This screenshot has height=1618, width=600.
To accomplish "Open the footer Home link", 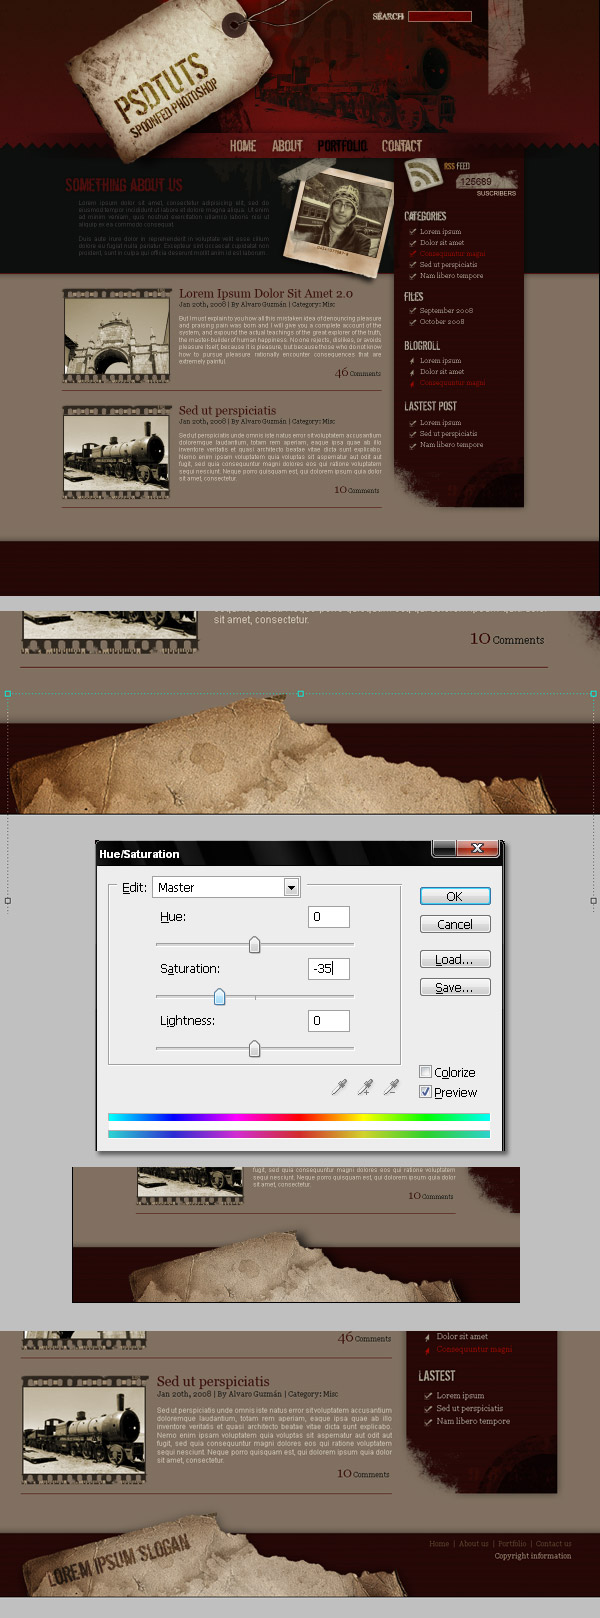I will click(x=439, y=1544).
